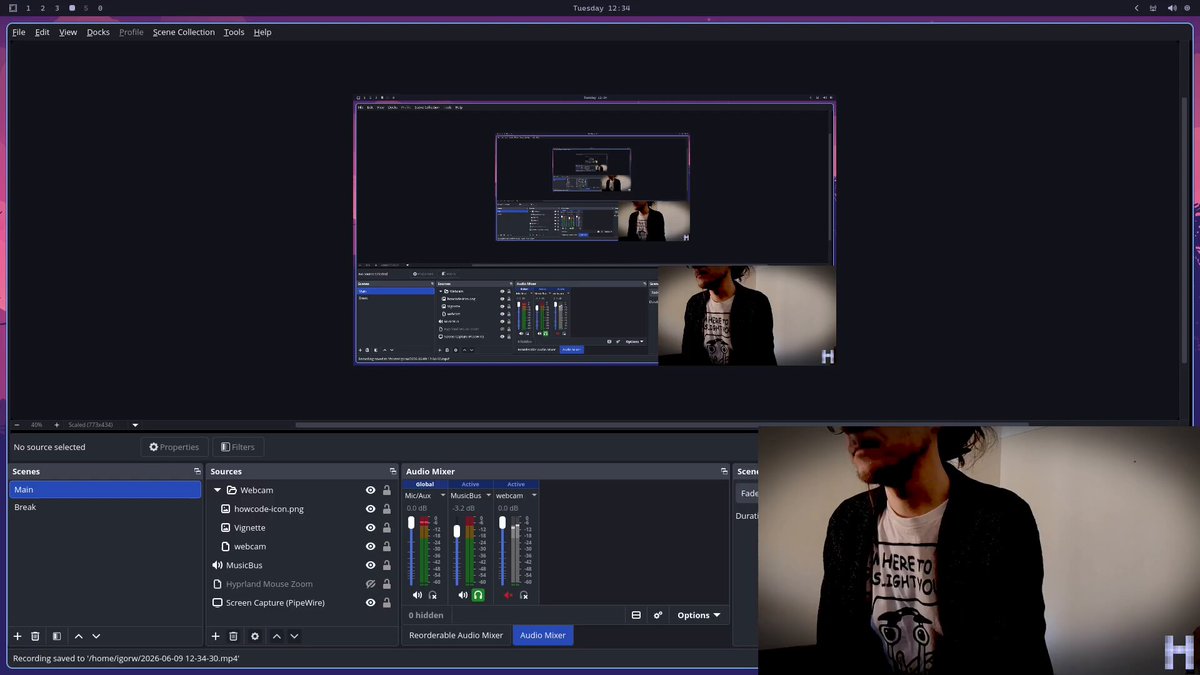
Task: Switch to Reorderable Audio Mixer tab
Action: click(456, 635)
